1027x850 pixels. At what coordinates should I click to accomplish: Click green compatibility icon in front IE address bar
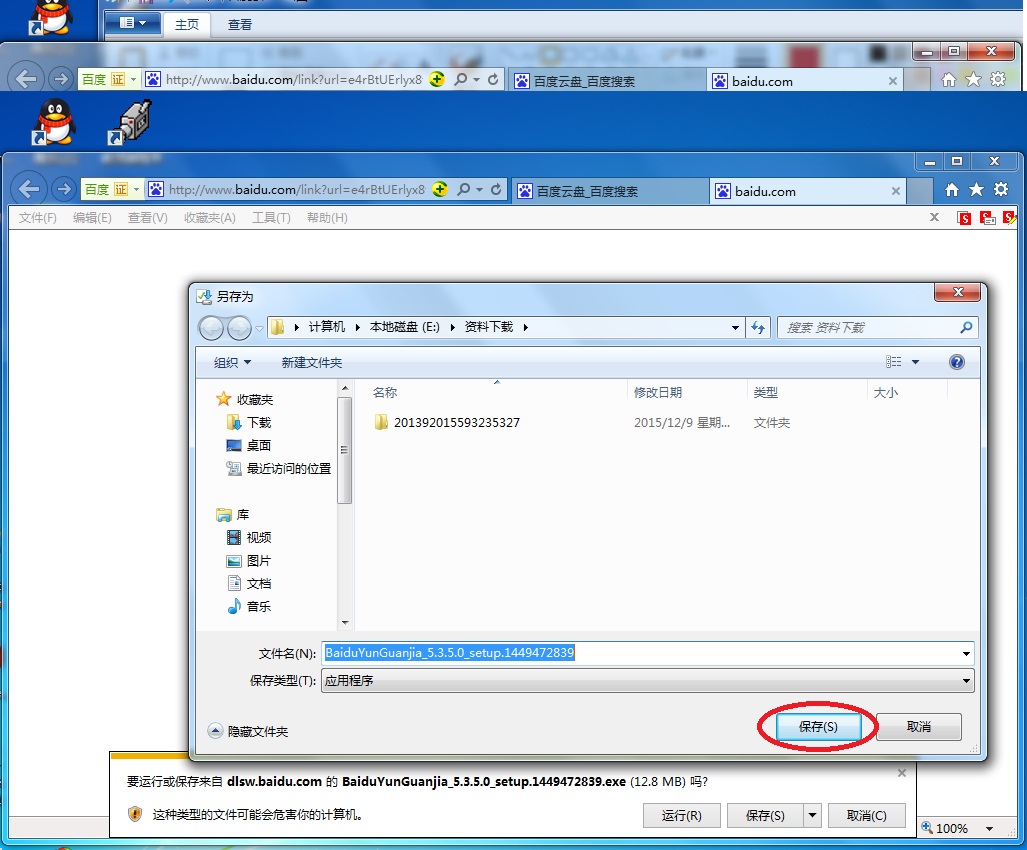point(440,189)
